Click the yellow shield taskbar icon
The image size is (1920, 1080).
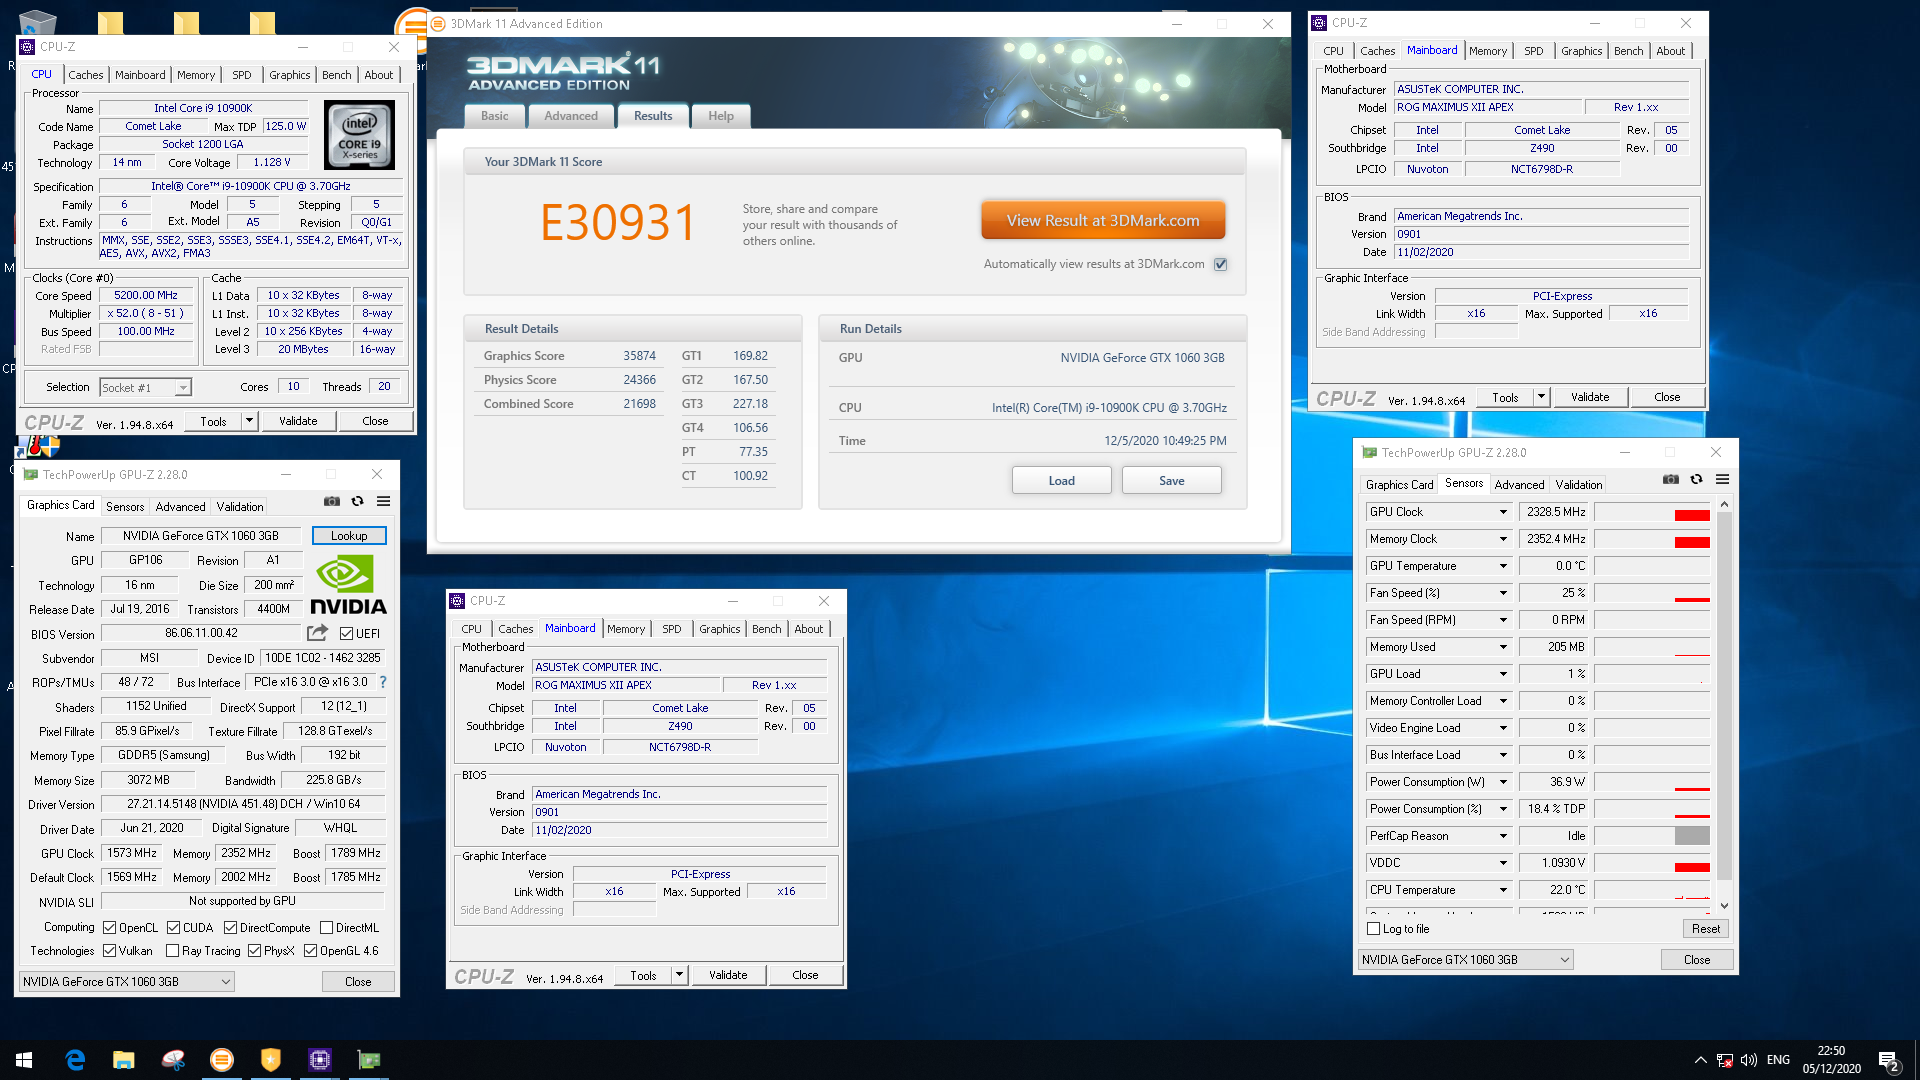[271, 1060]
